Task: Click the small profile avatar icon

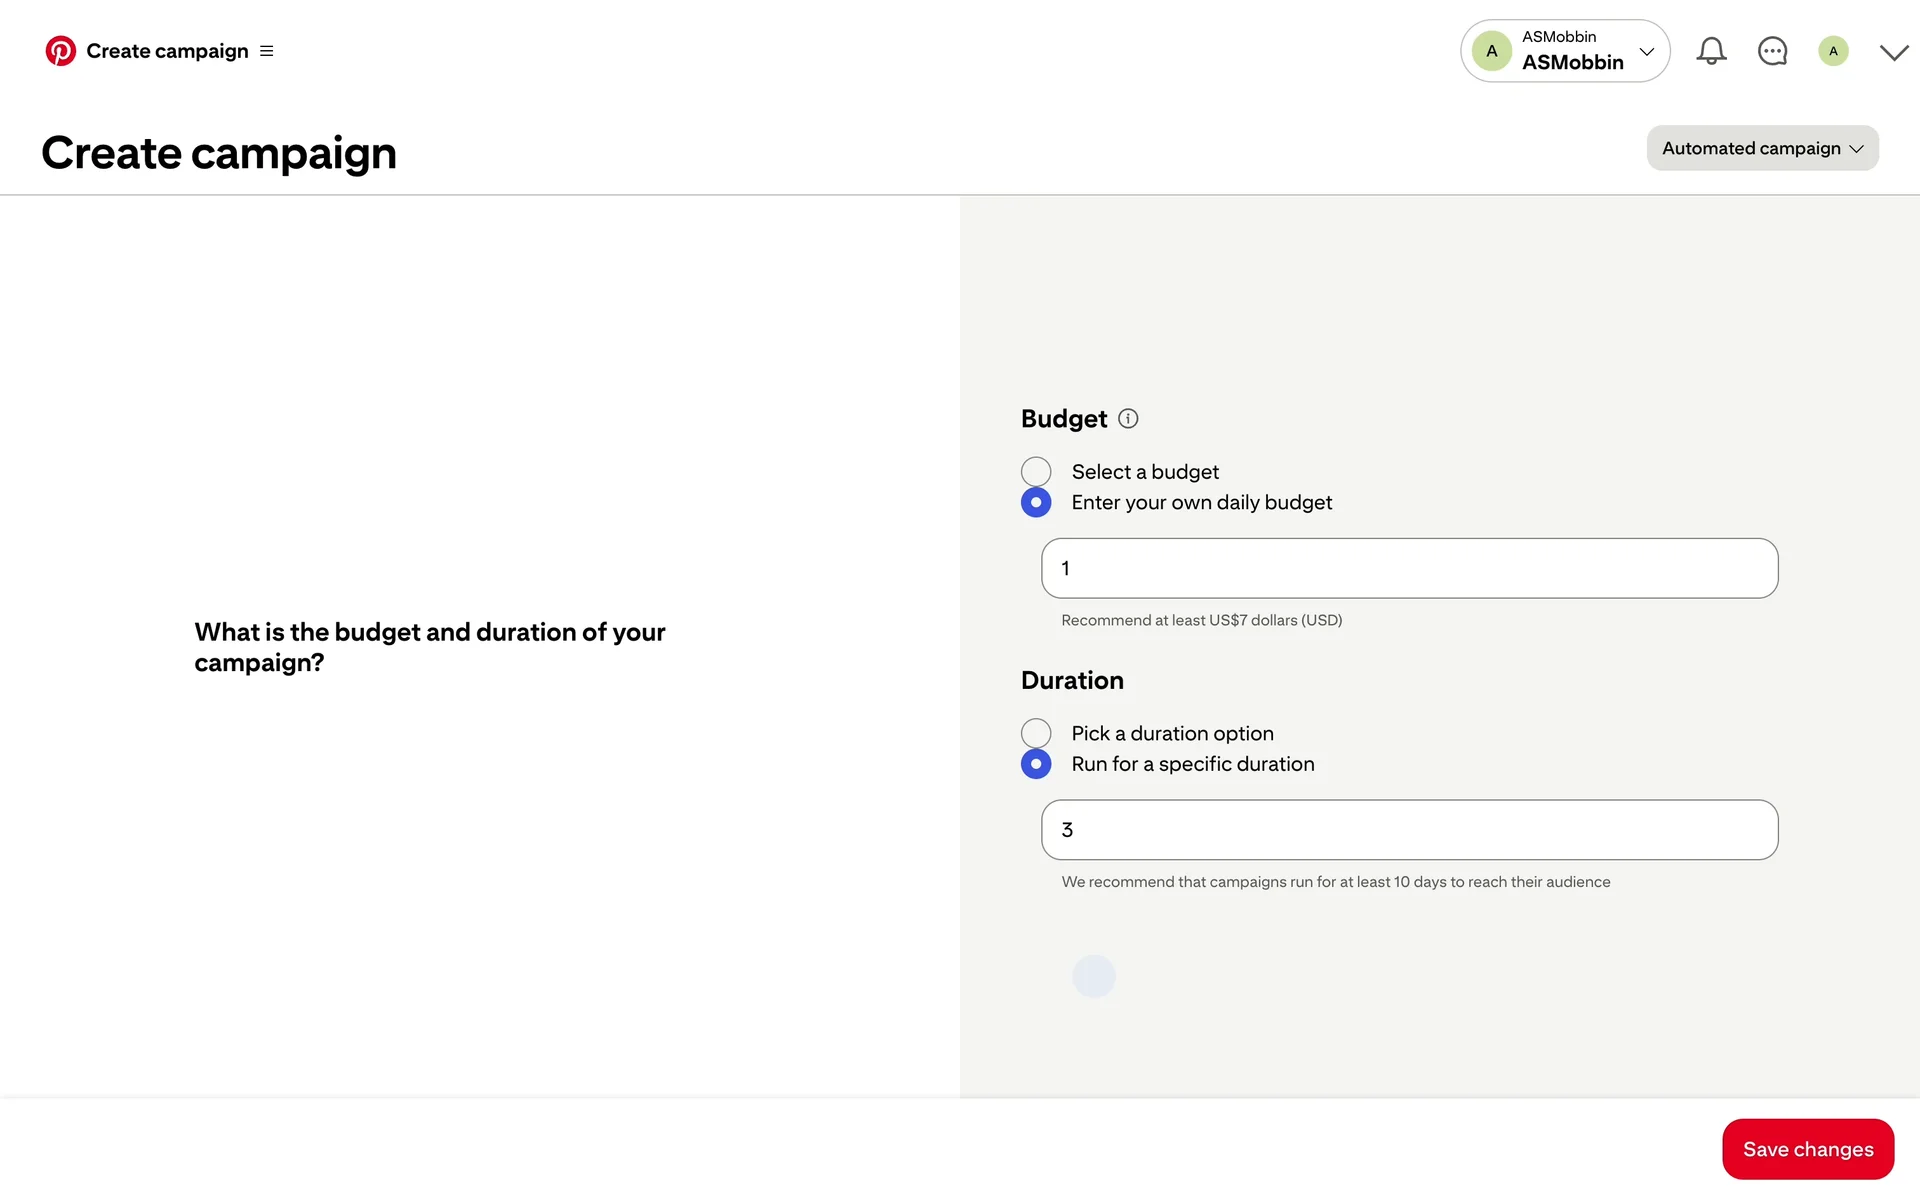Action: [x=1833, y=51]
